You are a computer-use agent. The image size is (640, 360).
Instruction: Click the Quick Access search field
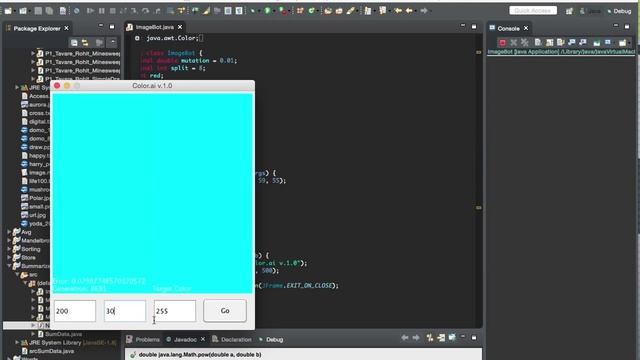(533, 11)
